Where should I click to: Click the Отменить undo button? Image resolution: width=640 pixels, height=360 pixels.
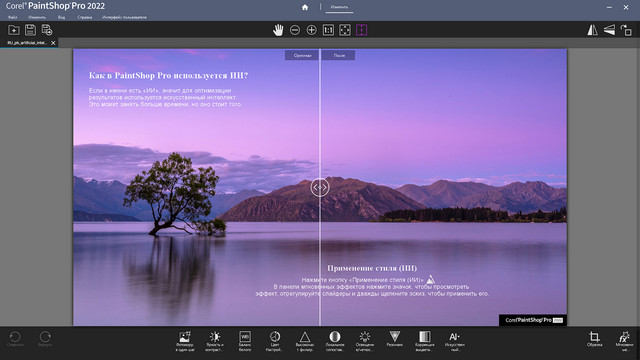click(x=15, y=339)
